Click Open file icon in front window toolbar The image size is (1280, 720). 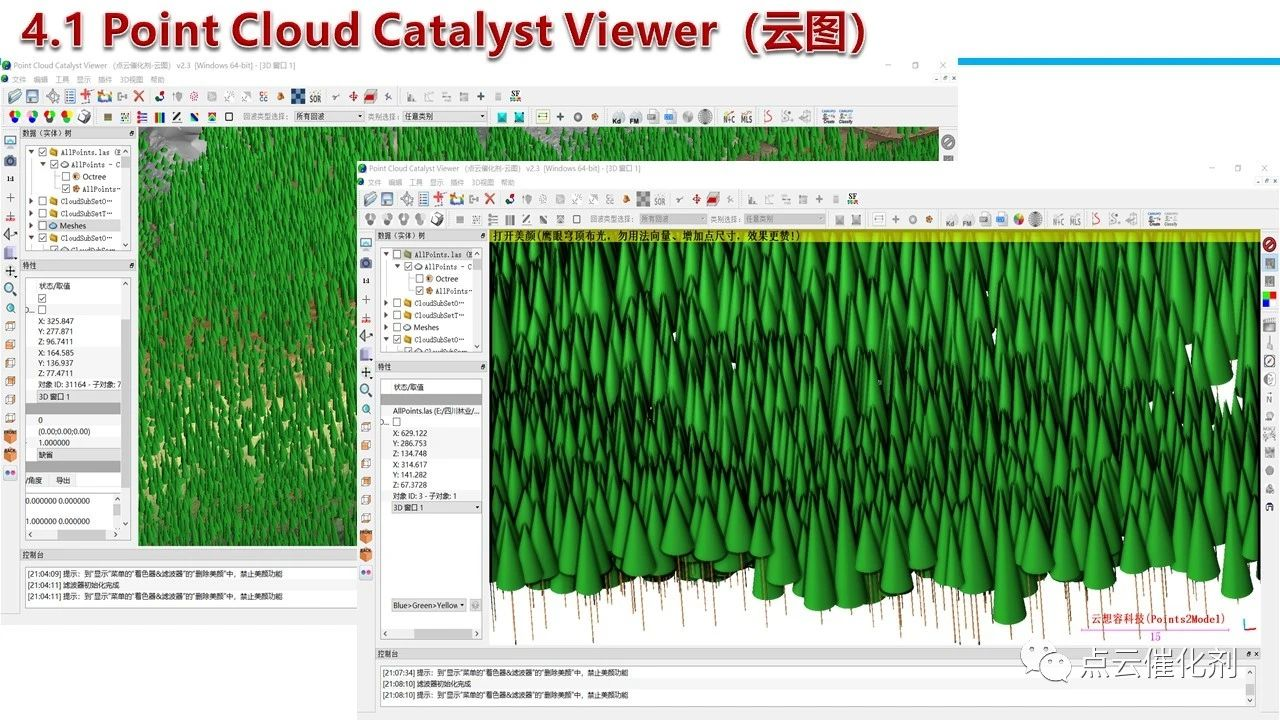click(370, 199)
